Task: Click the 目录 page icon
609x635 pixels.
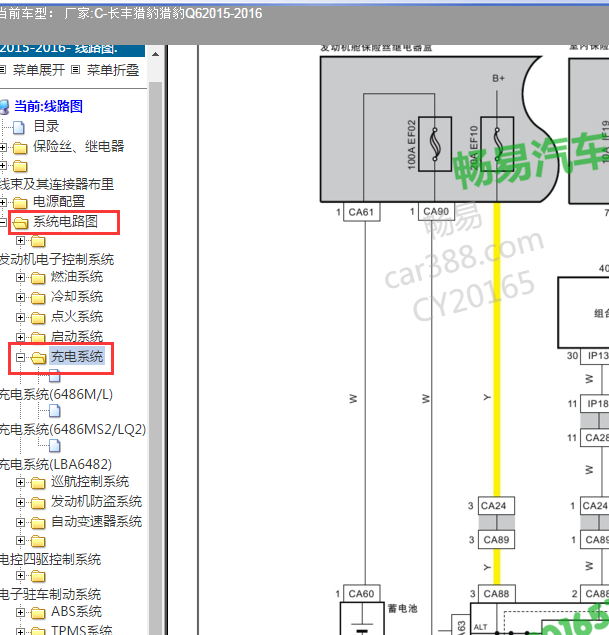Action: tap(19, 127)
